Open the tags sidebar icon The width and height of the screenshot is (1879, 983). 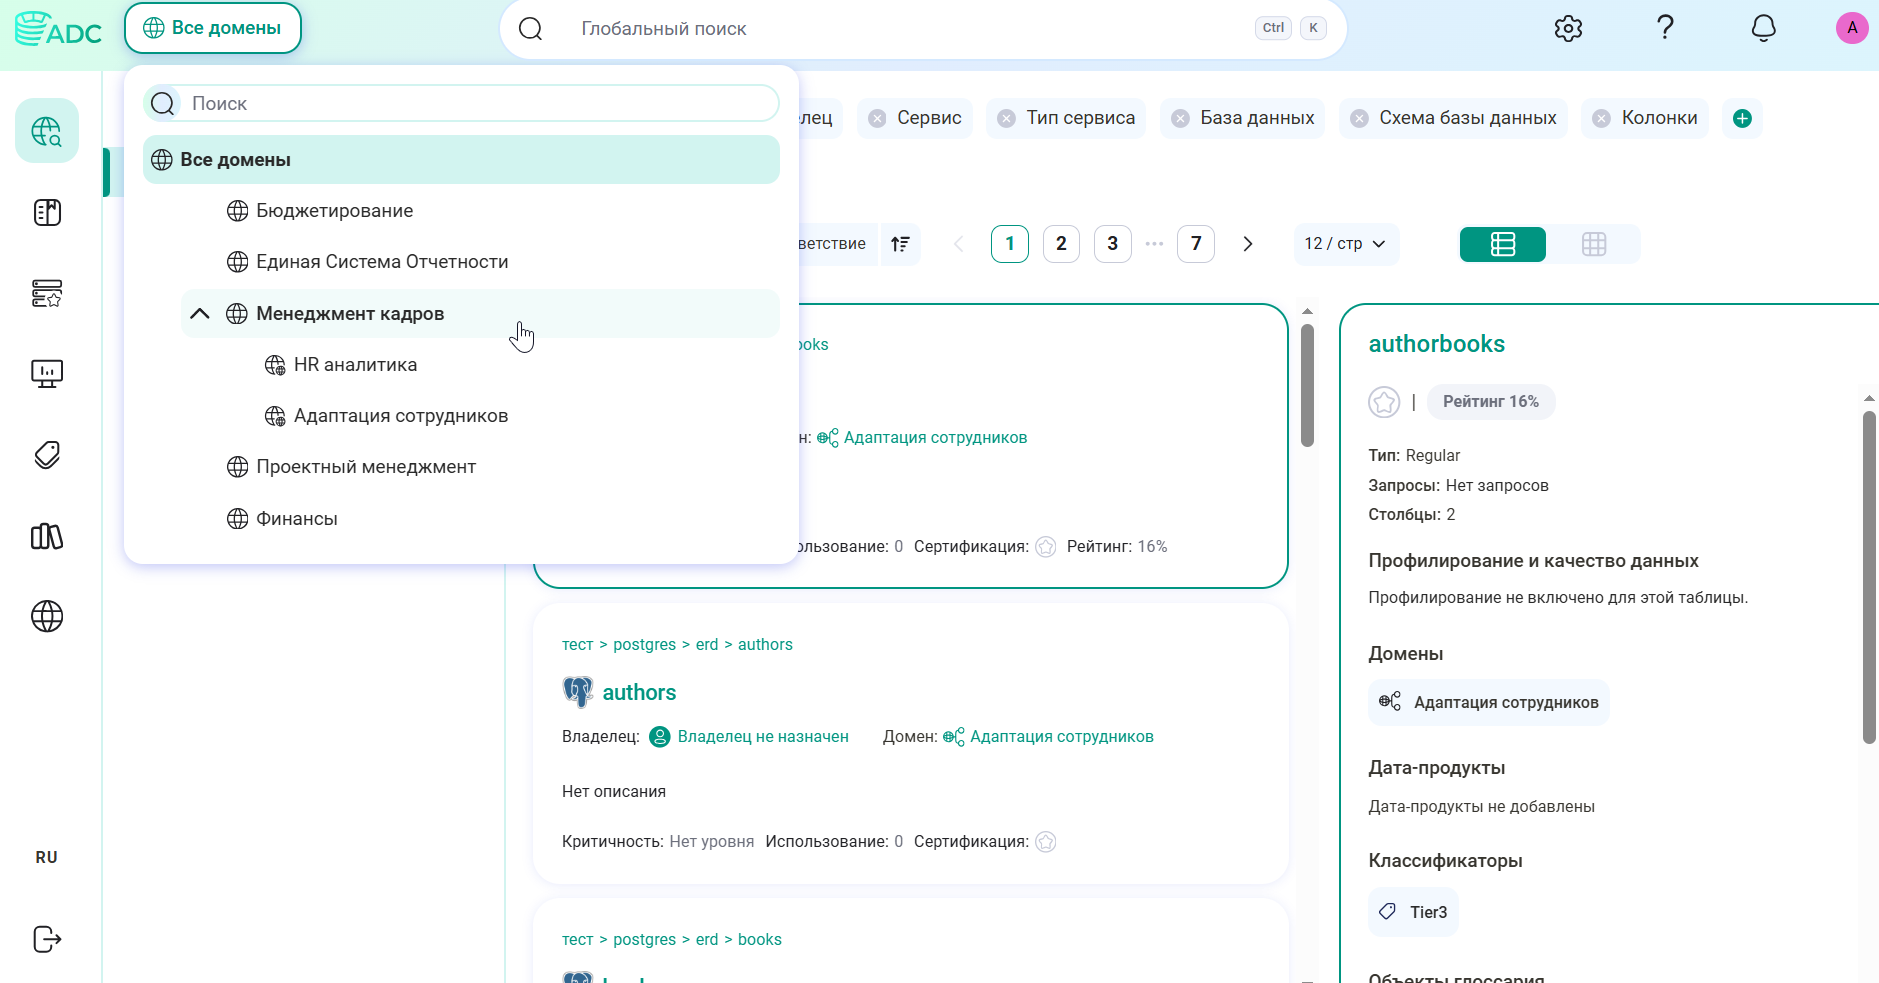[47, 455]
